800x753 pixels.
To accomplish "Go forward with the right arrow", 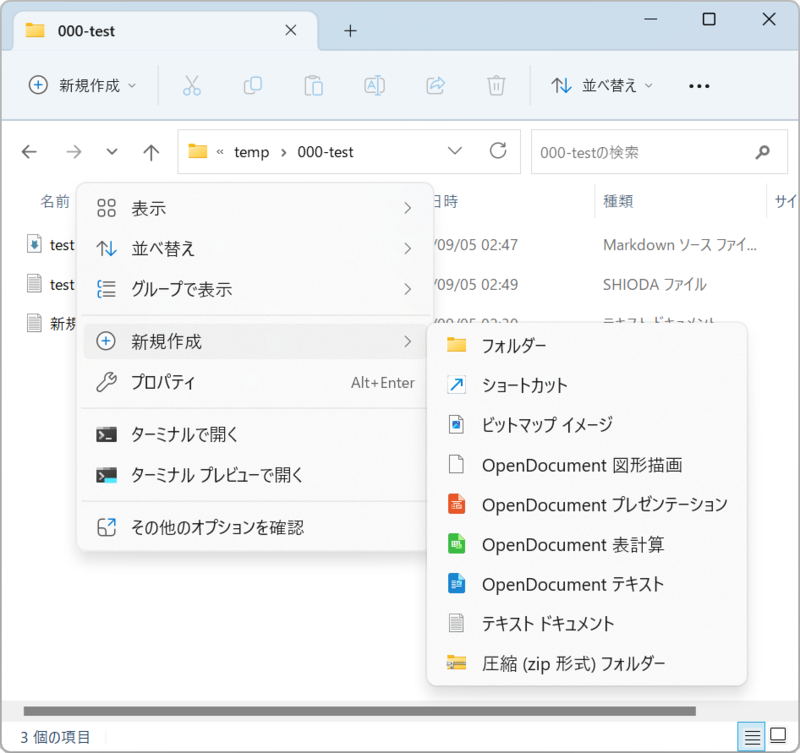I will coord(73,152).
